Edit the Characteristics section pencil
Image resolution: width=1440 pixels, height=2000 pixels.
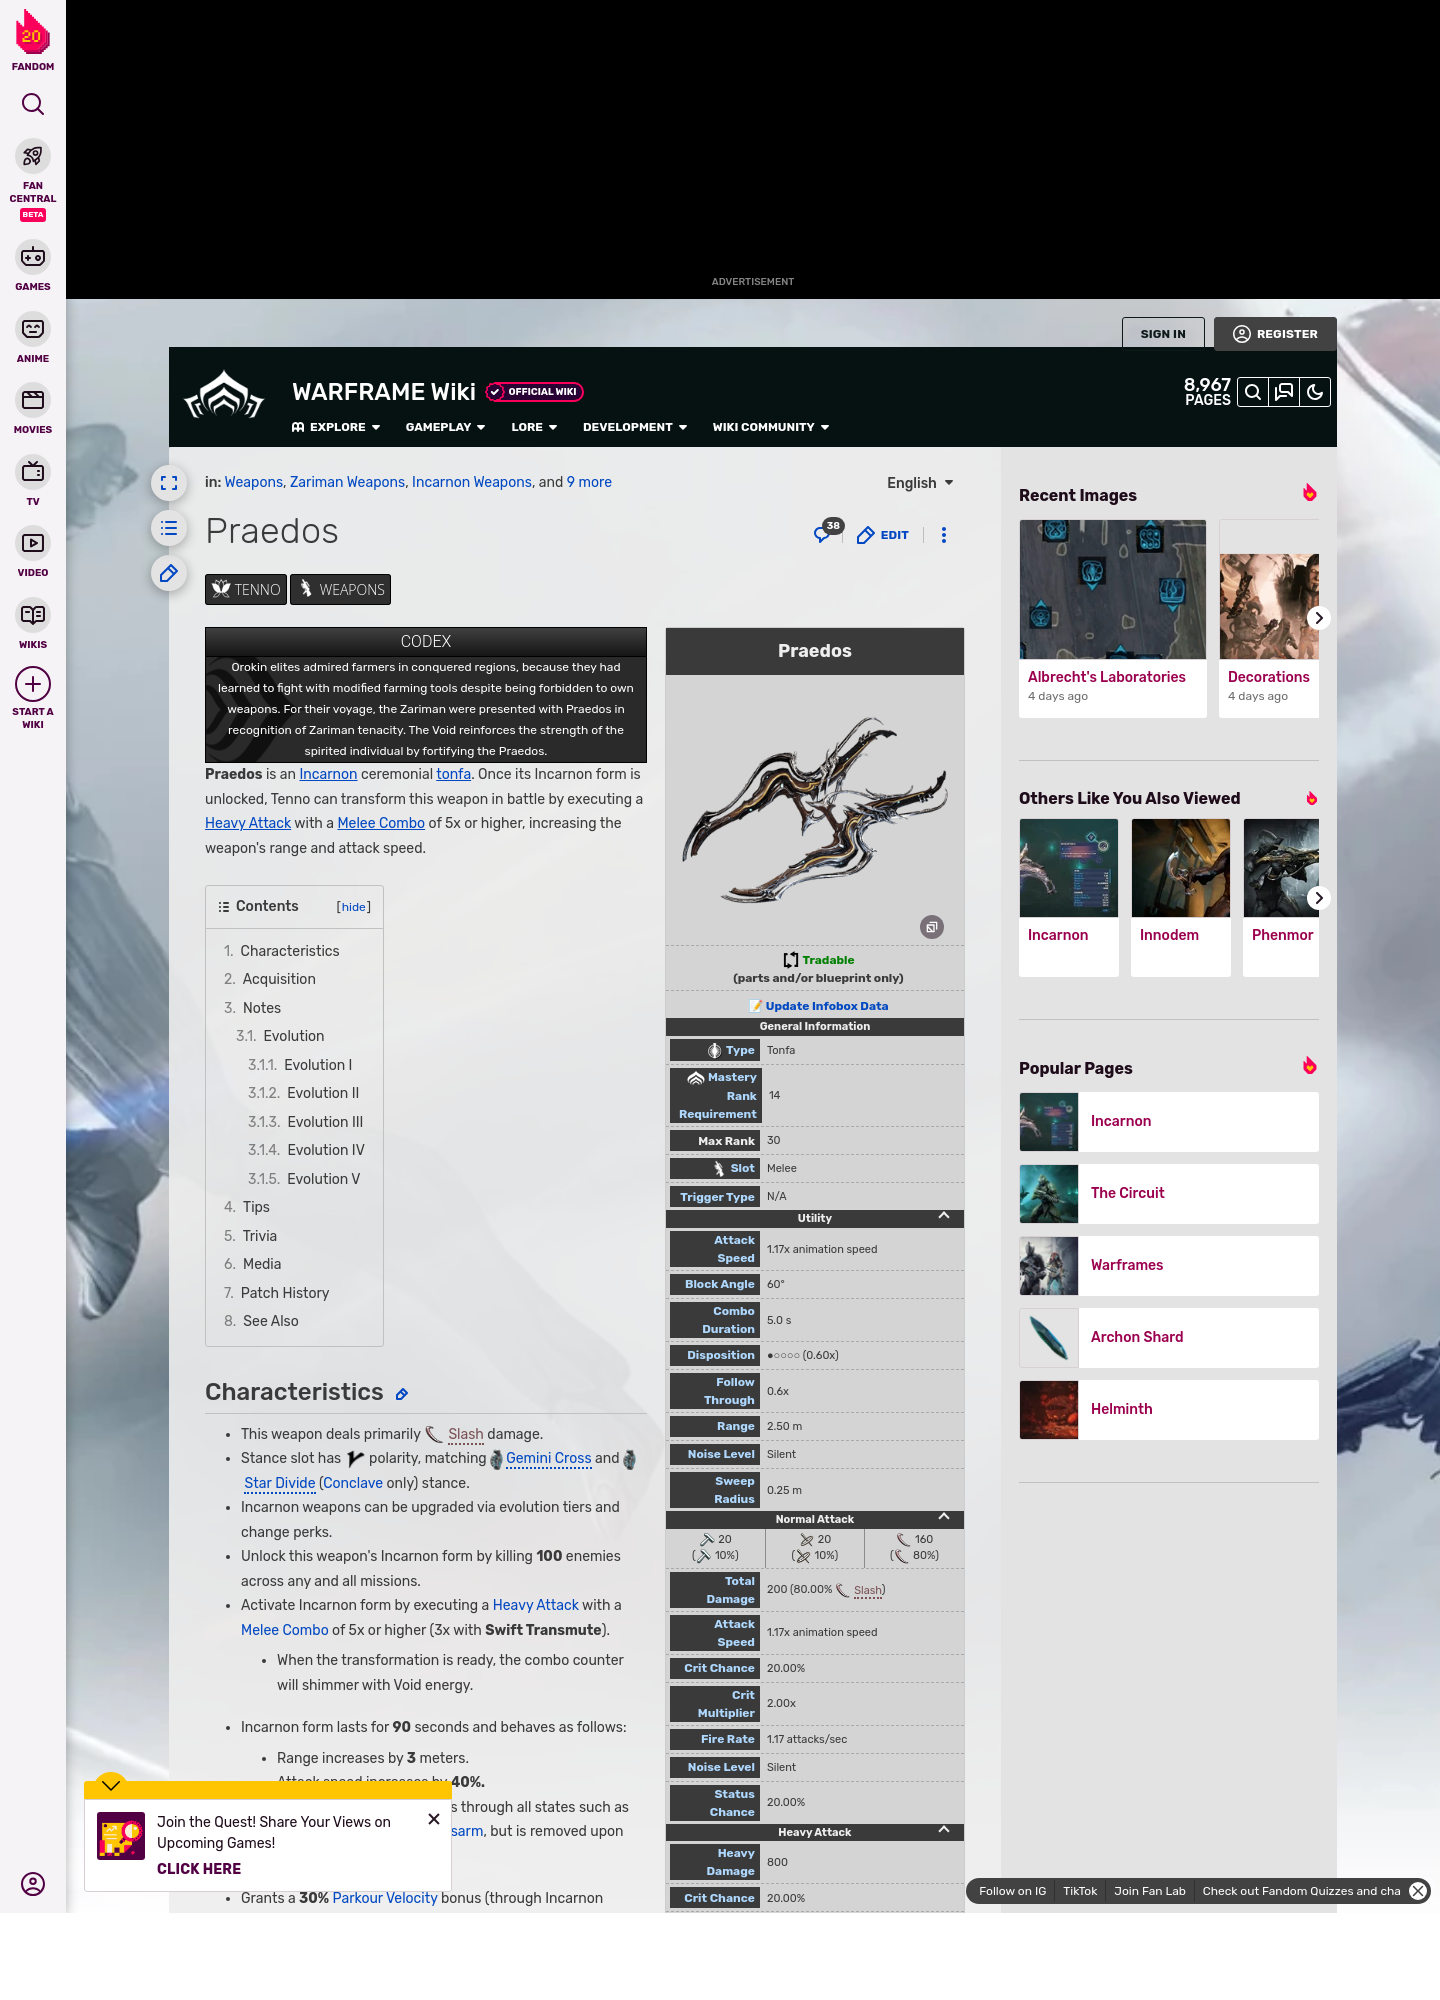[x=402, y=1394]
